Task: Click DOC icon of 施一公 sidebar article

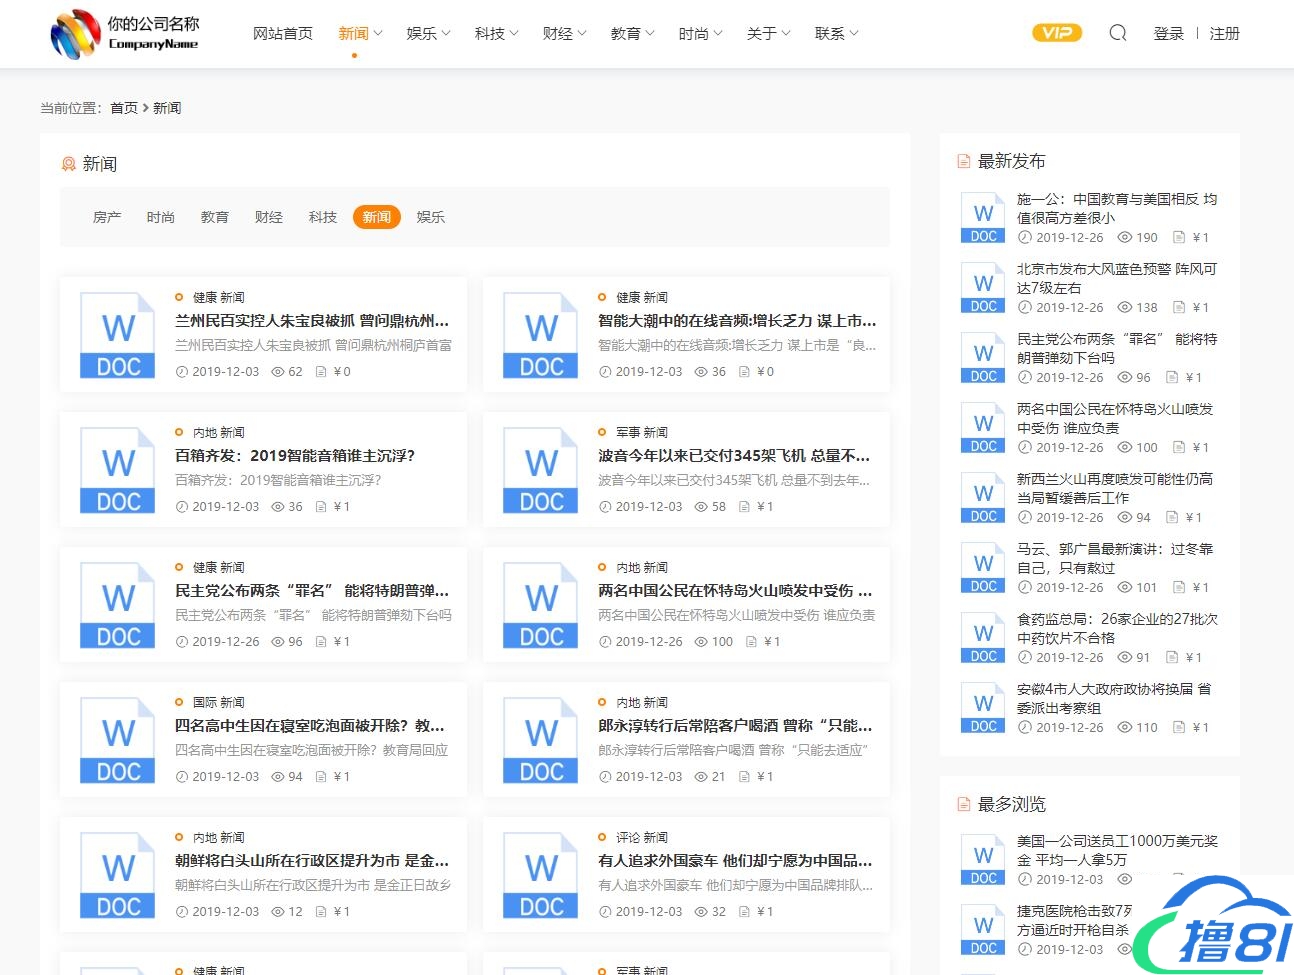Action: pos(983,218)
